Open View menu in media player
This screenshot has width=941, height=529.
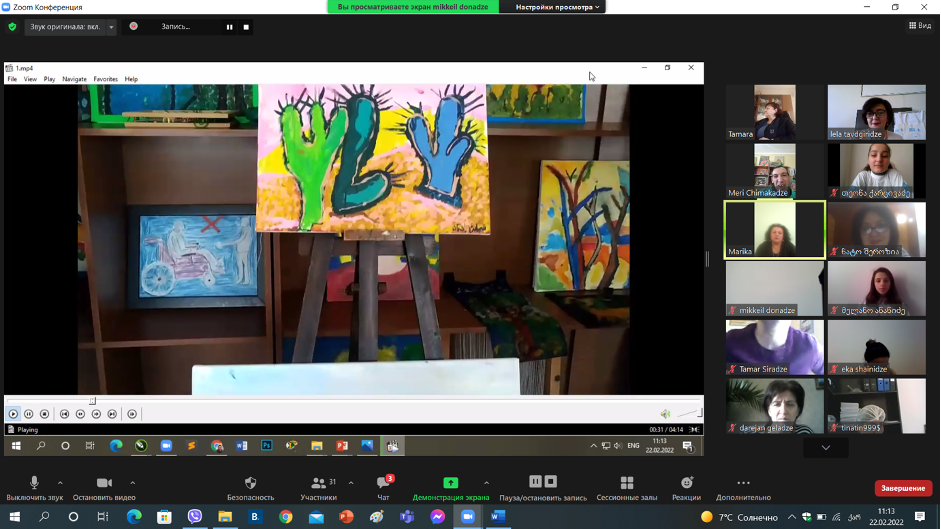point(30,79)
